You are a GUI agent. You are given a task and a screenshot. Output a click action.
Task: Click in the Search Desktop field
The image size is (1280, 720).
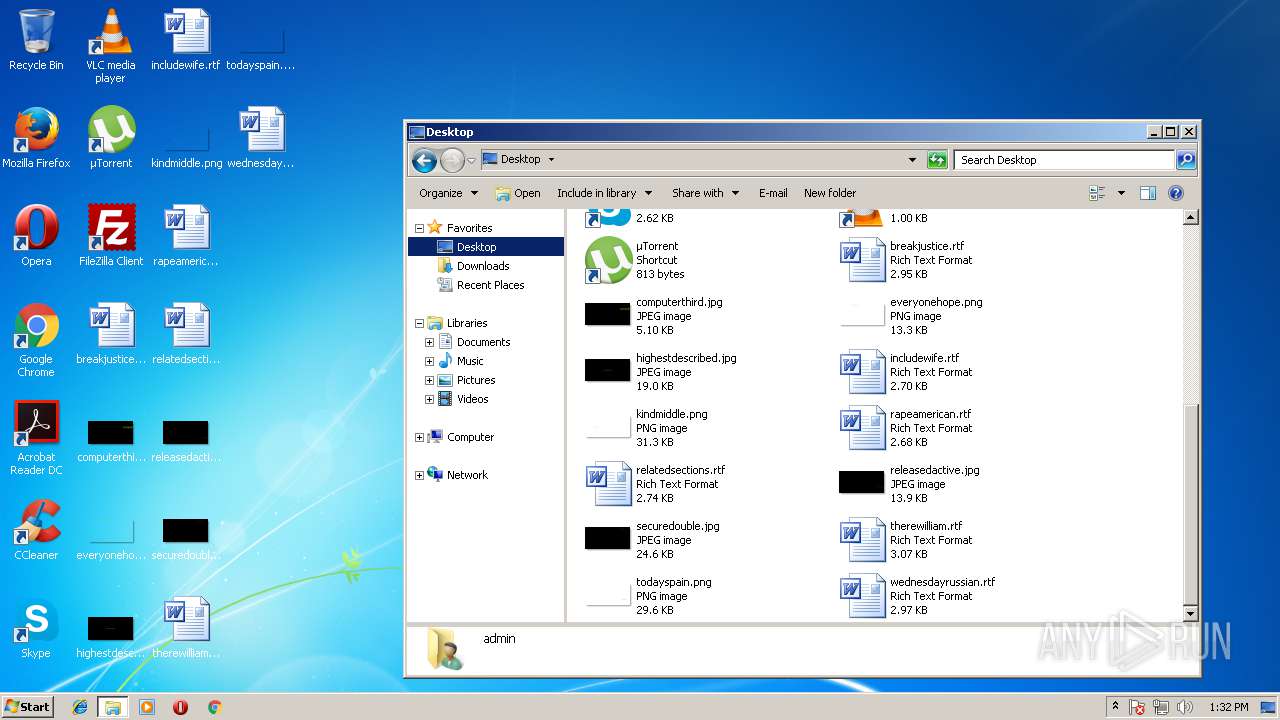1064,160
